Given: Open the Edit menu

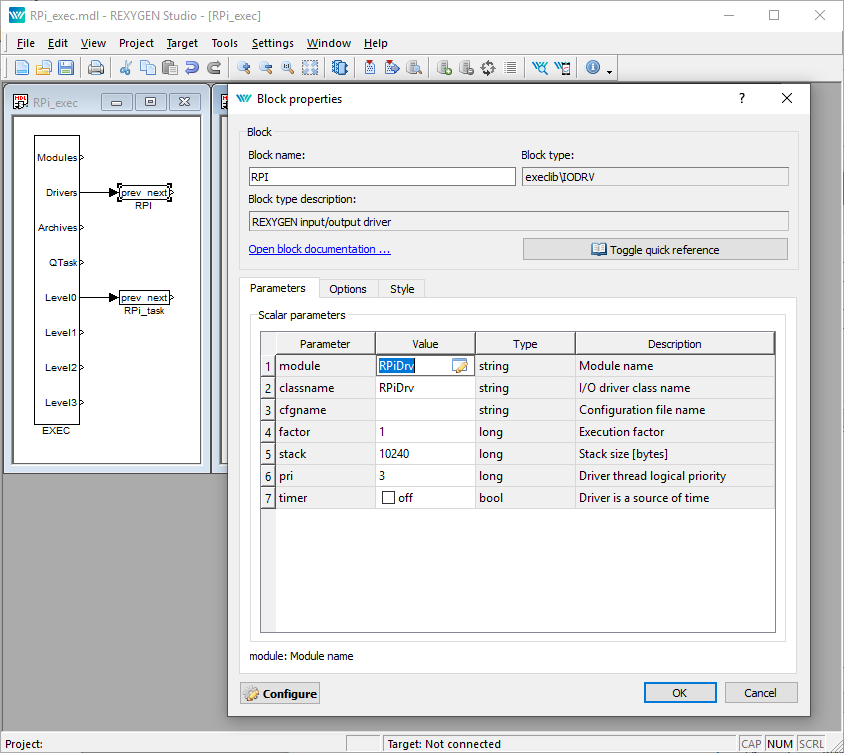Looking at the screenshot, I should point(58,43).
